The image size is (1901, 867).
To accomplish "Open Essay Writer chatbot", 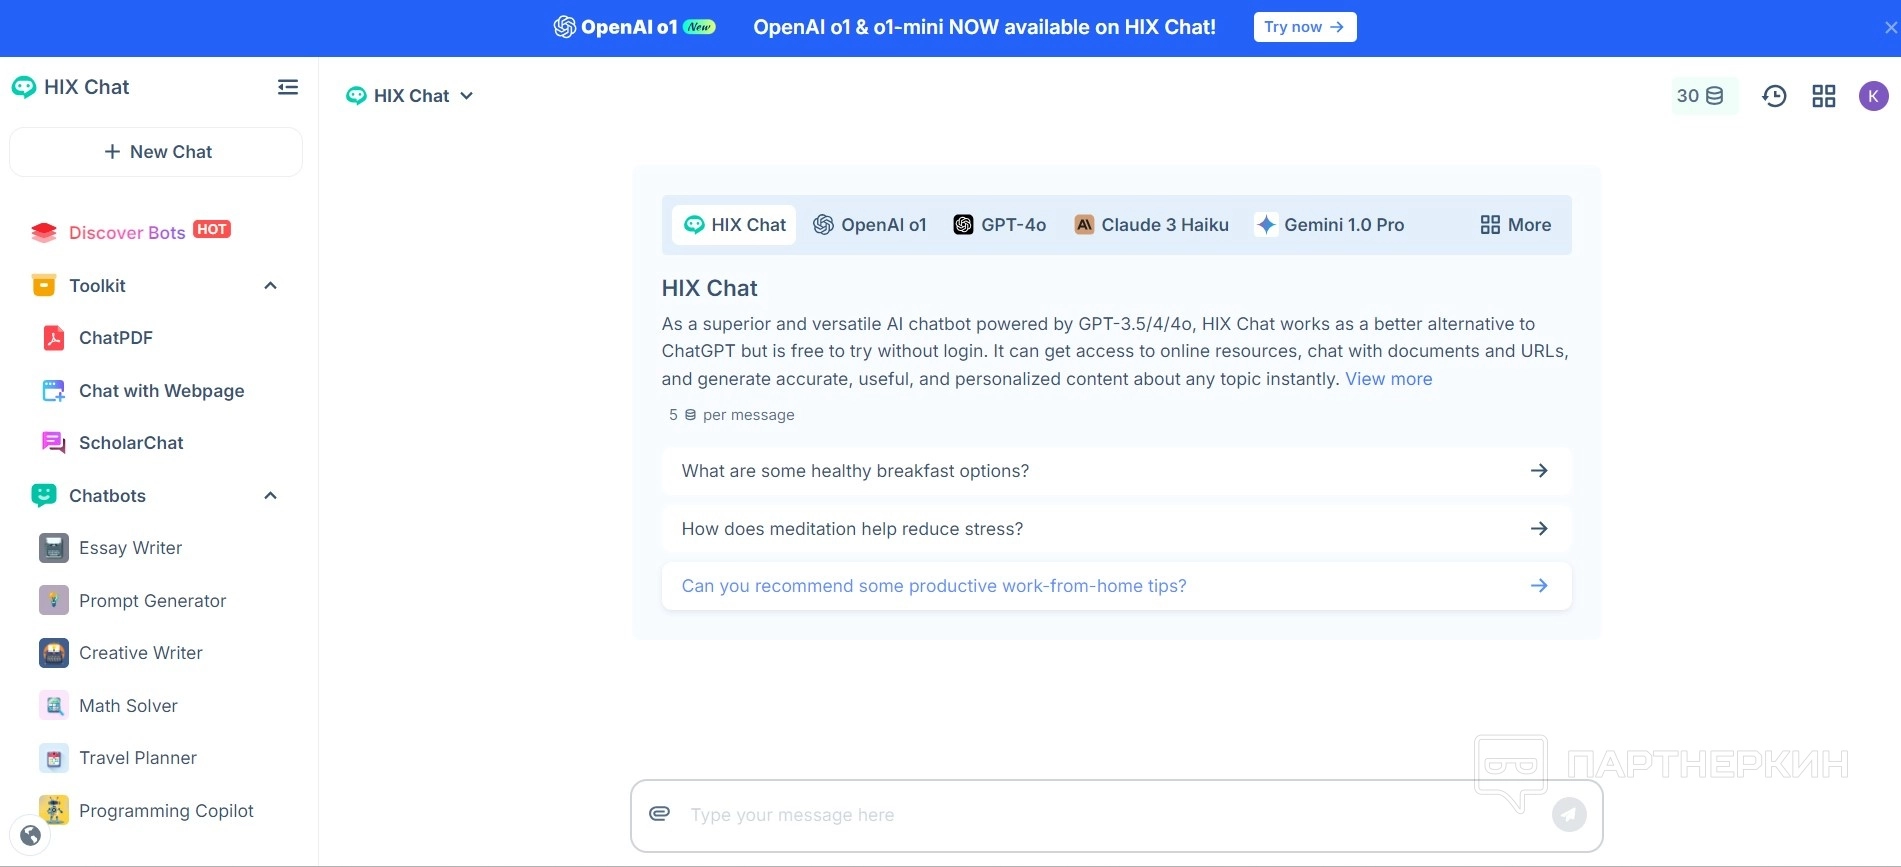I will point(130,548).
